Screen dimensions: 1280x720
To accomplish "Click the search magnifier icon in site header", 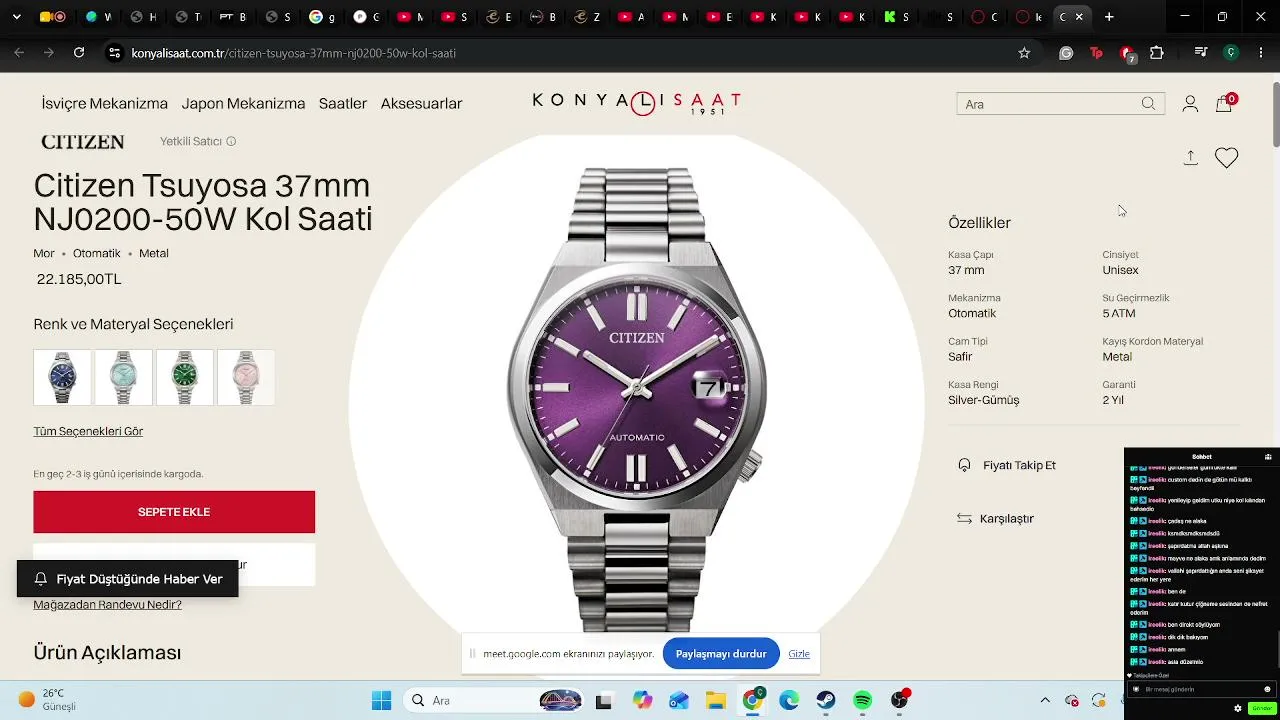I will (x=1148, y=104).
